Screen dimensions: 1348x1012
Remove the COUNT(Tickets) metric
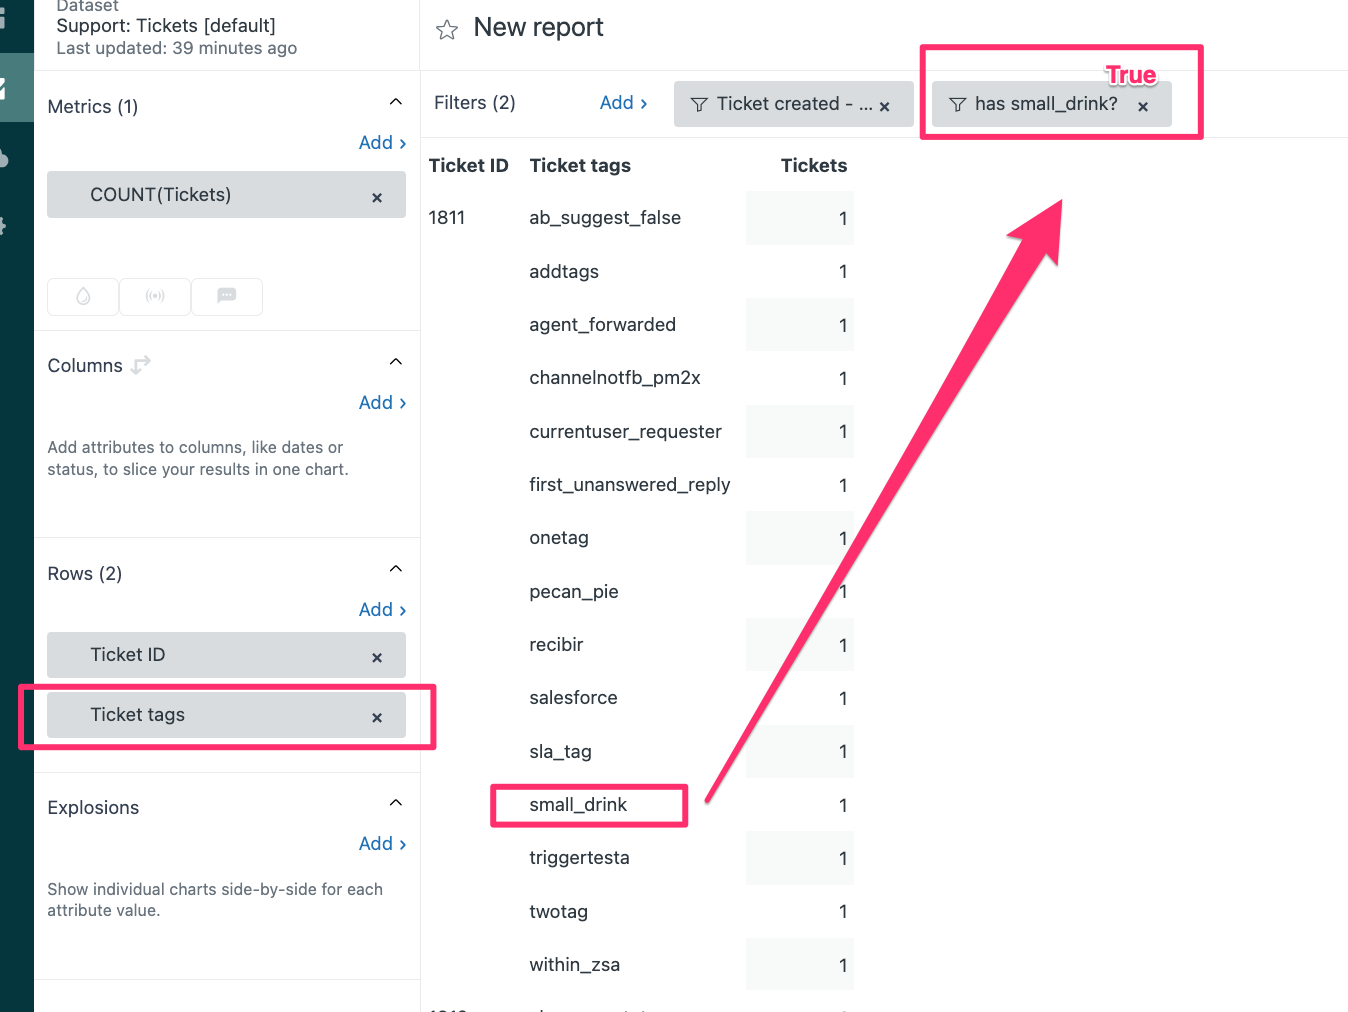377,198
